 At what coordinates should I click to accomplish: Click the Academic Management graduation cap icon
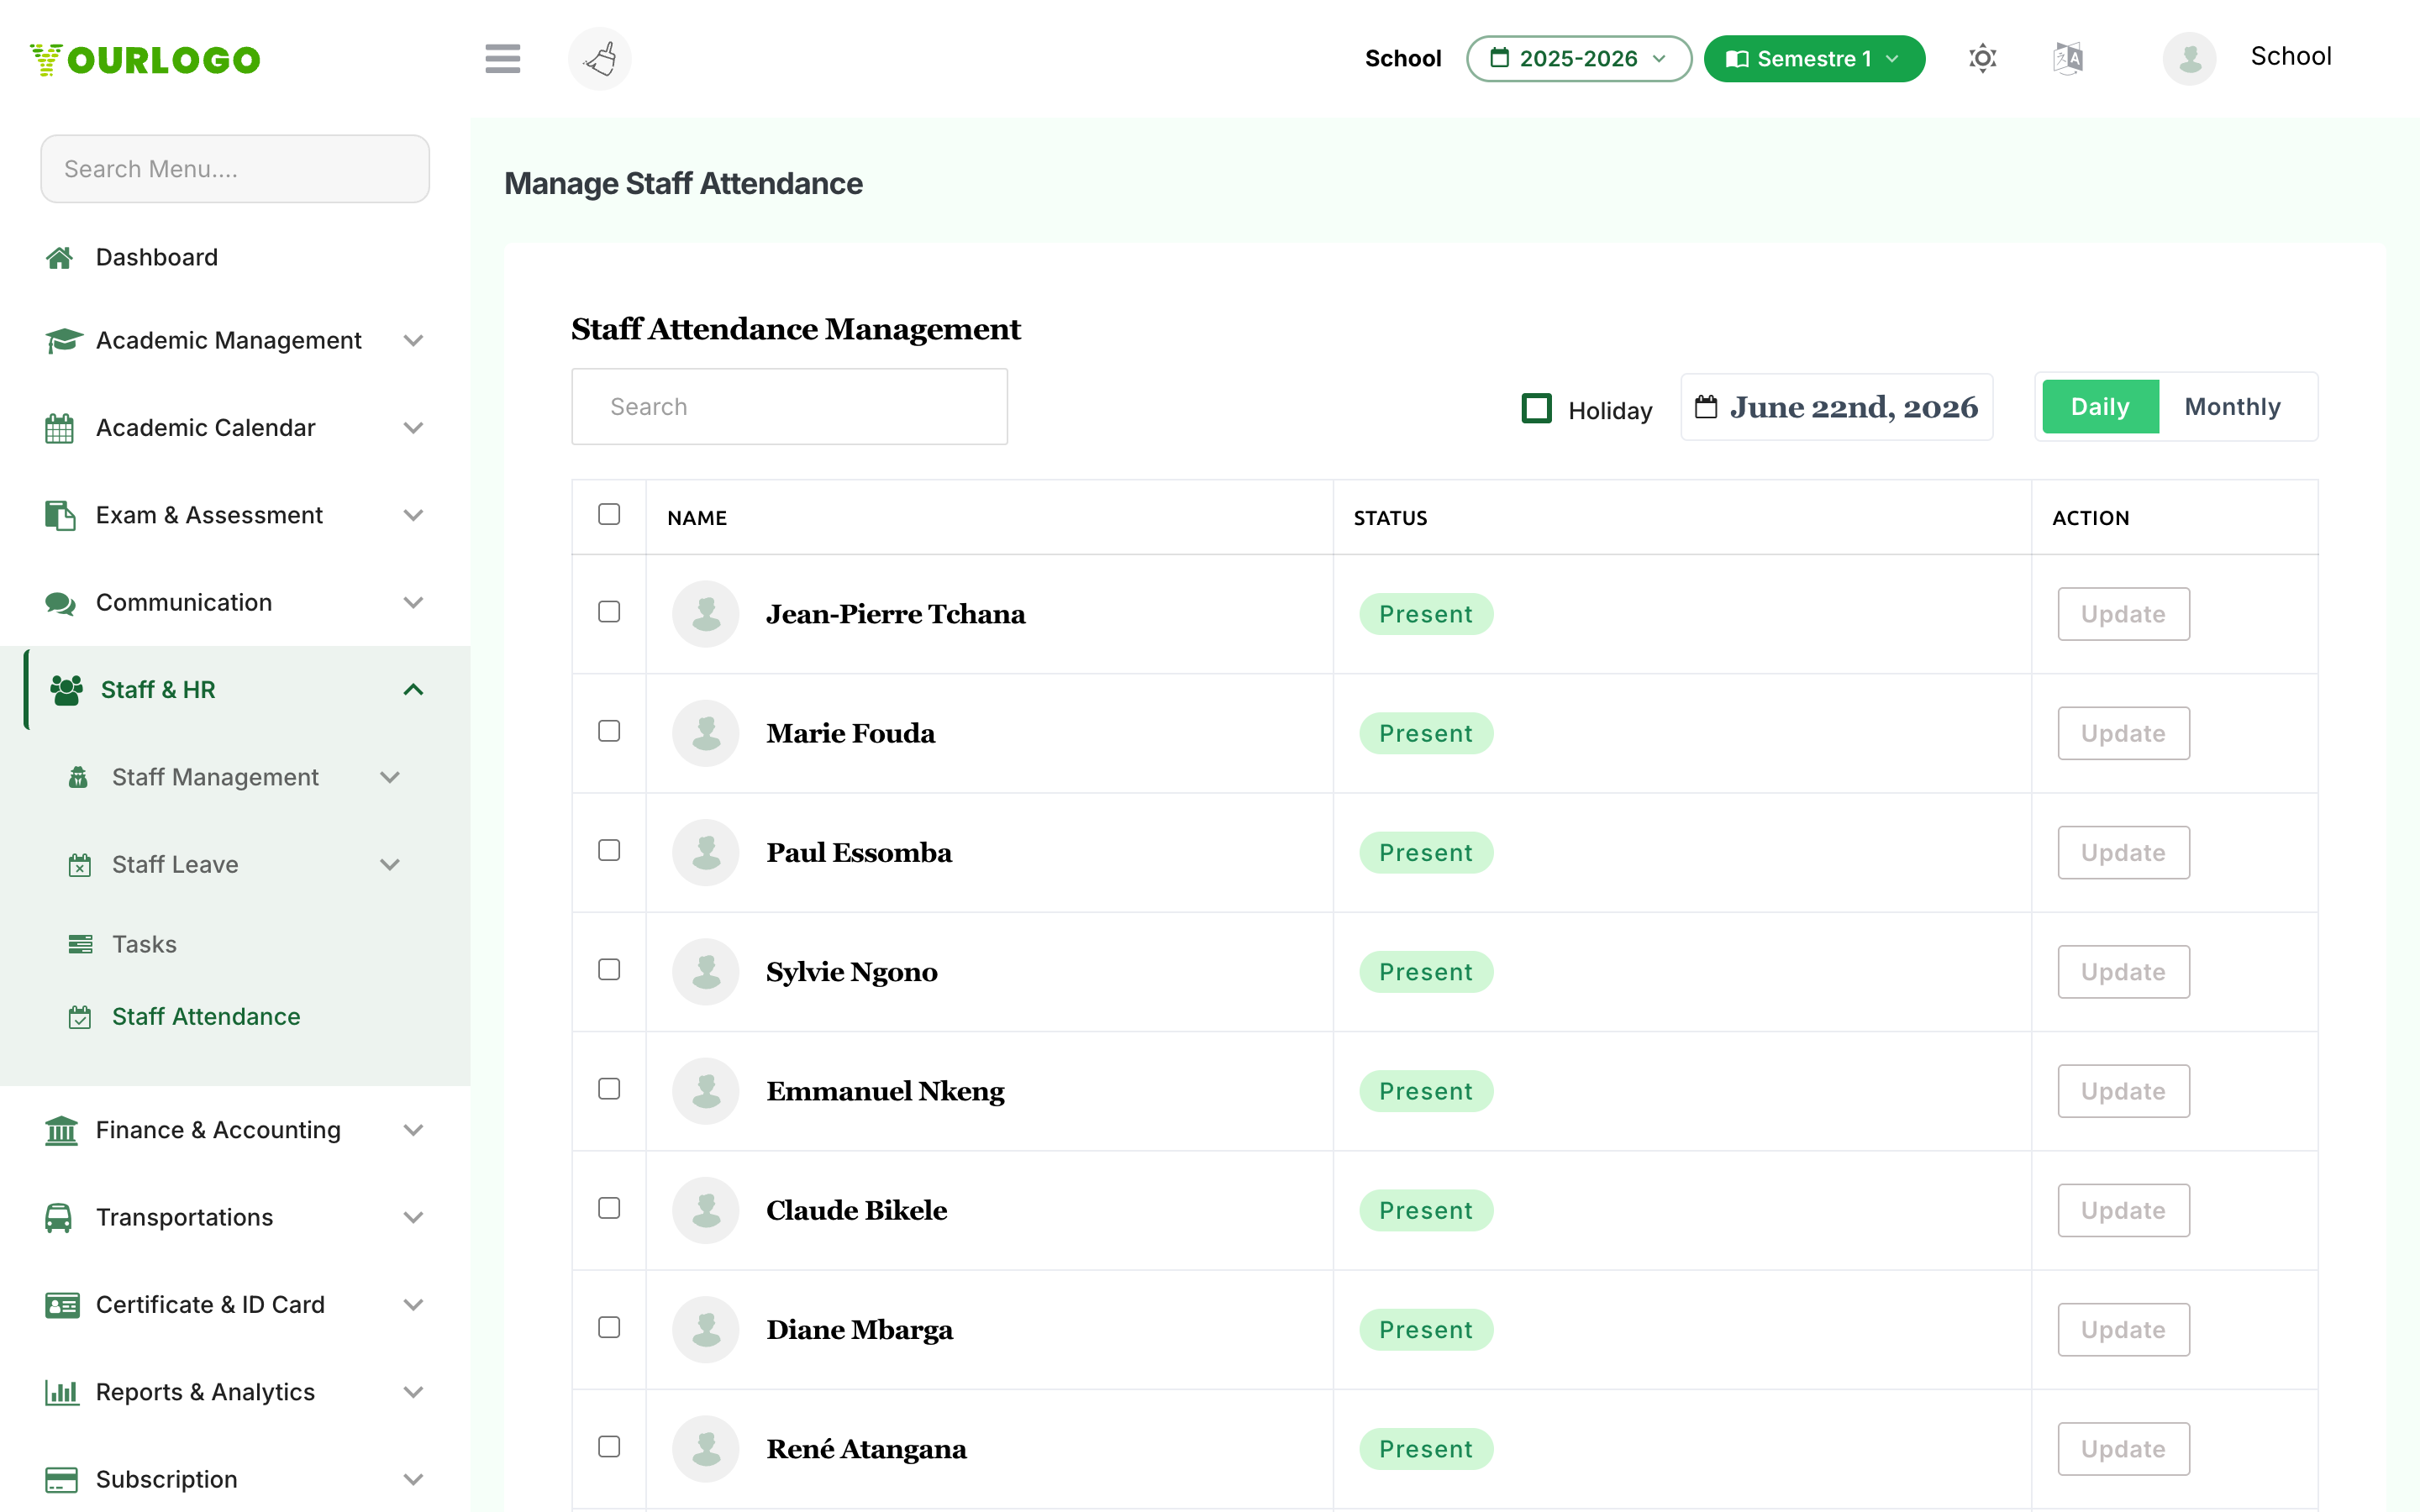[63, 341]
